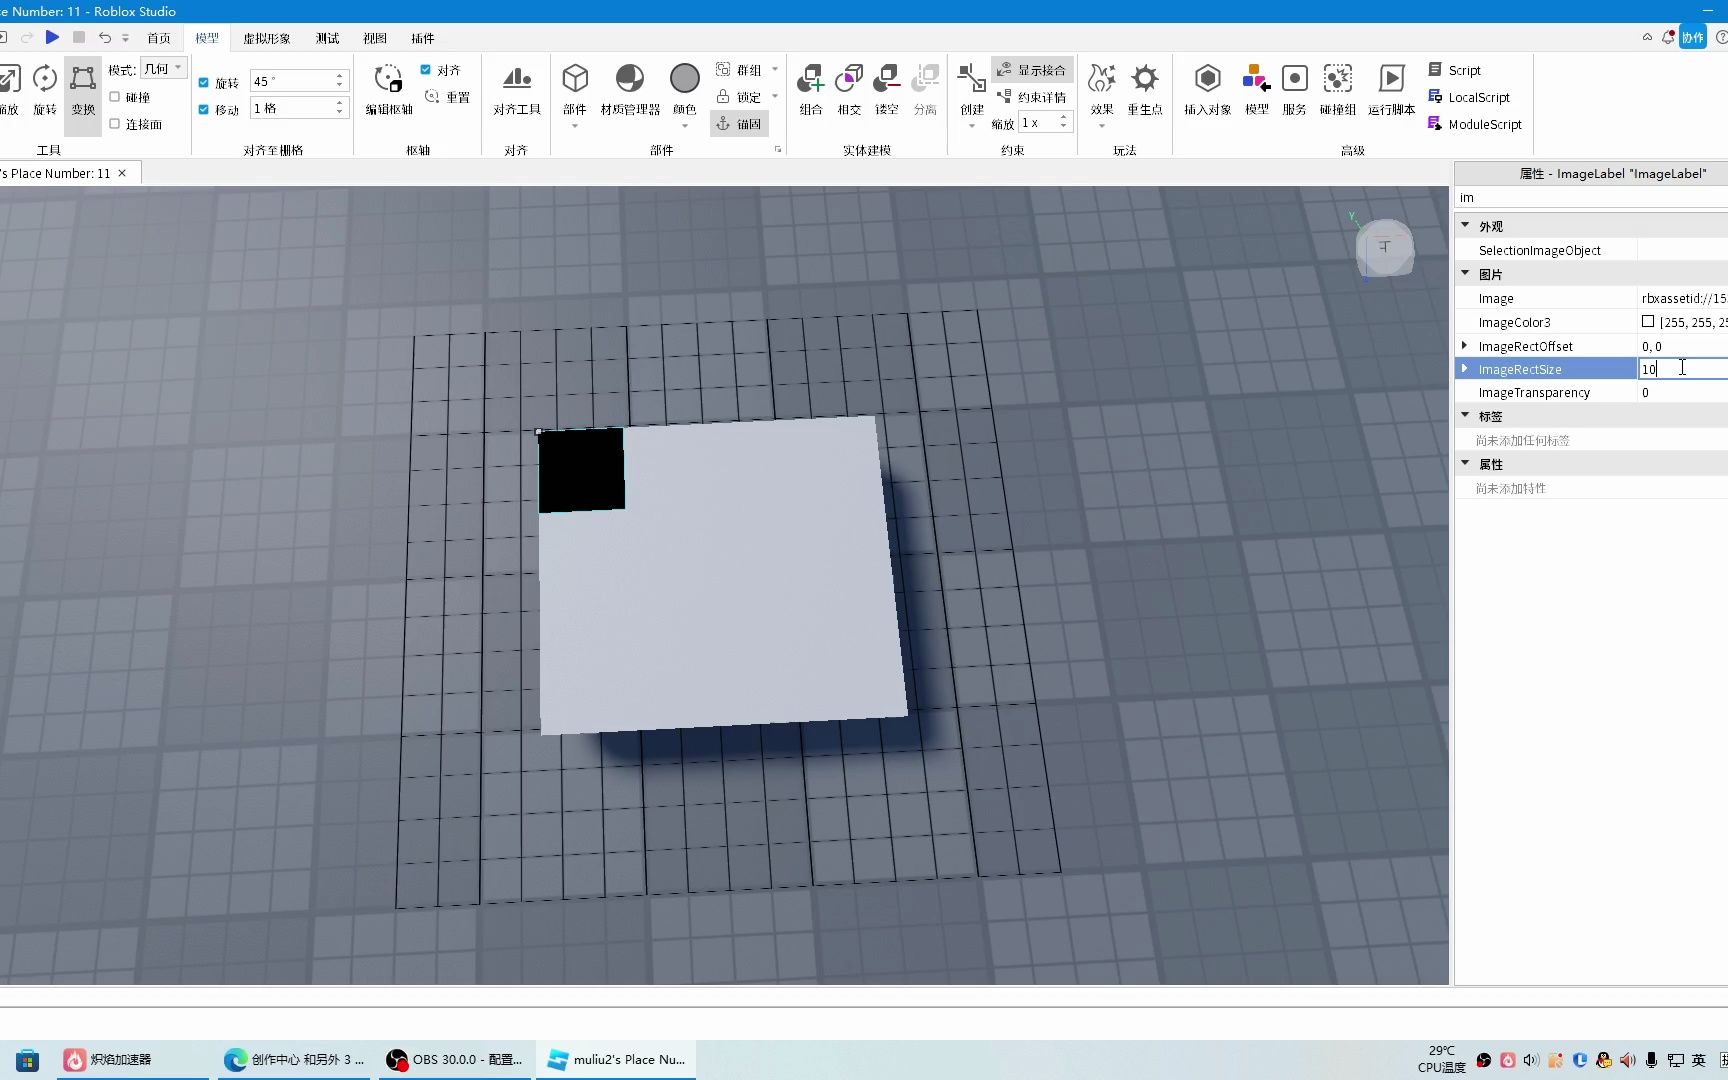Toggle the rotate snapping checkbox
The image size is (1728, 1080).
(x=204, y=83)
